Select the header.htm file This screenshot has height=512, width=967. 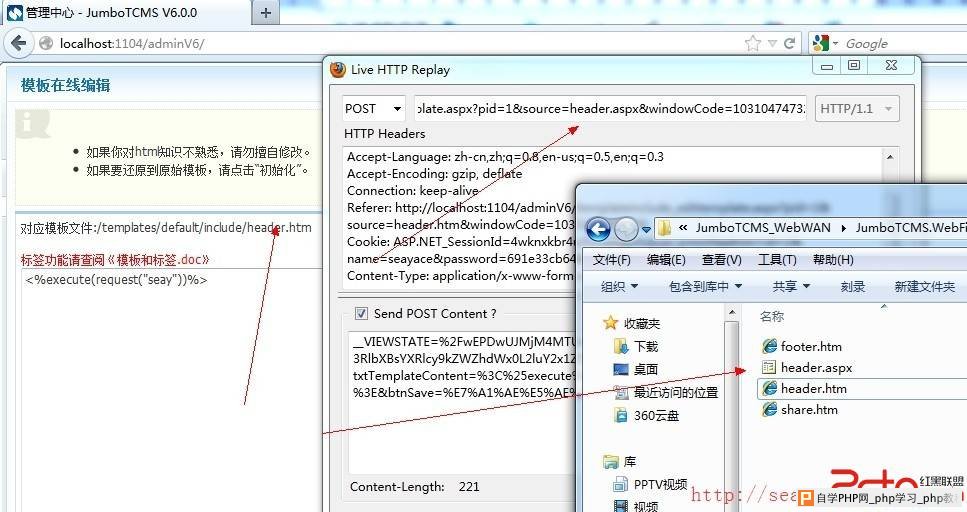[x=805, y=389]
